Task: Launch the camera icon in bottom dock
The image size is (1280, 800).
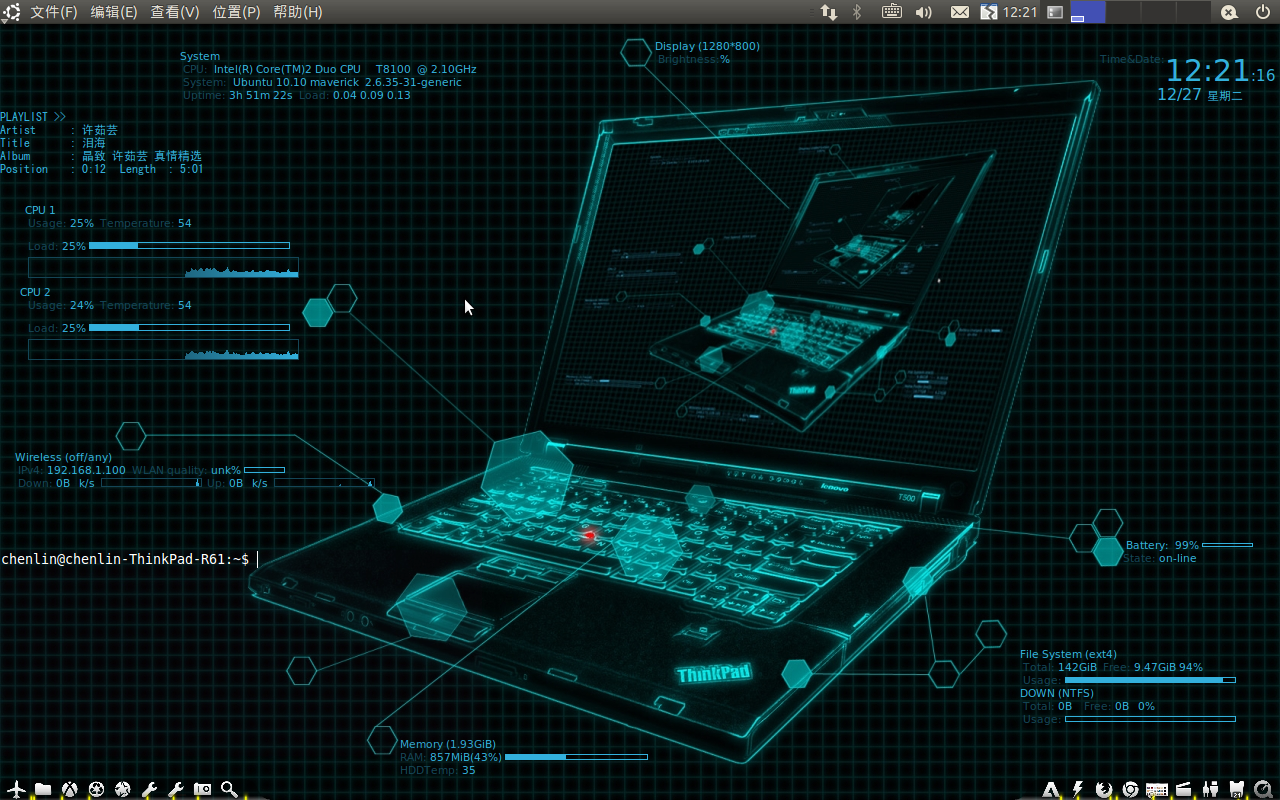Action: pyautogui.click(x=203, y=789)
